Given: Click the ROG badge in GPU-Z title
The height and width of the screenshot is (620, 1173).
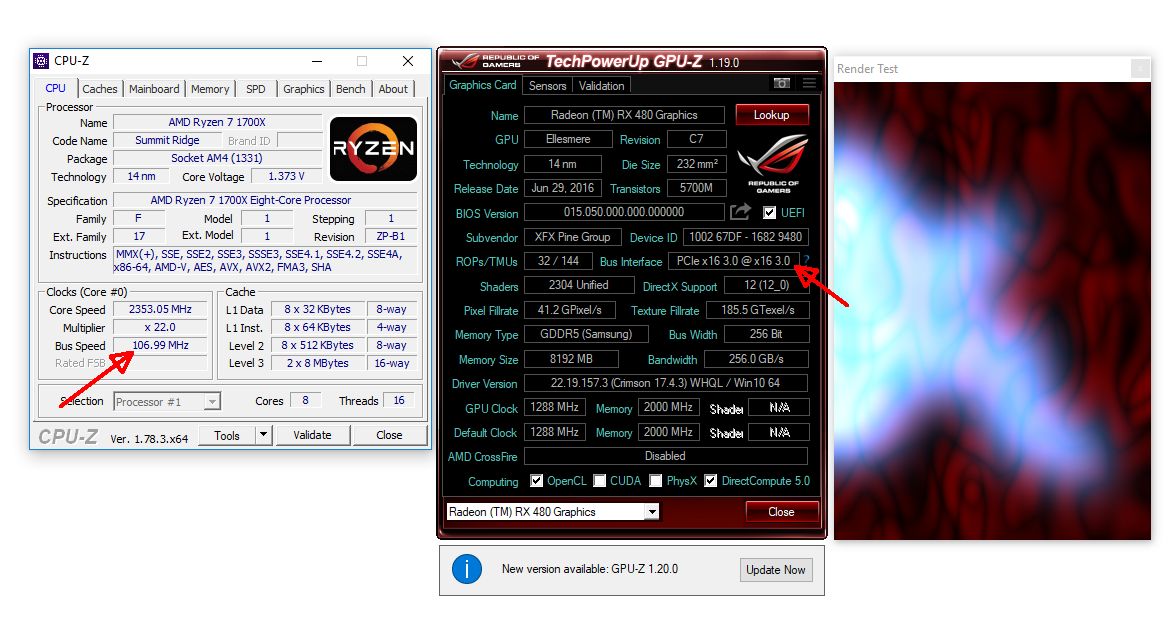Looking at the screenshot, I should pos(494,61).
